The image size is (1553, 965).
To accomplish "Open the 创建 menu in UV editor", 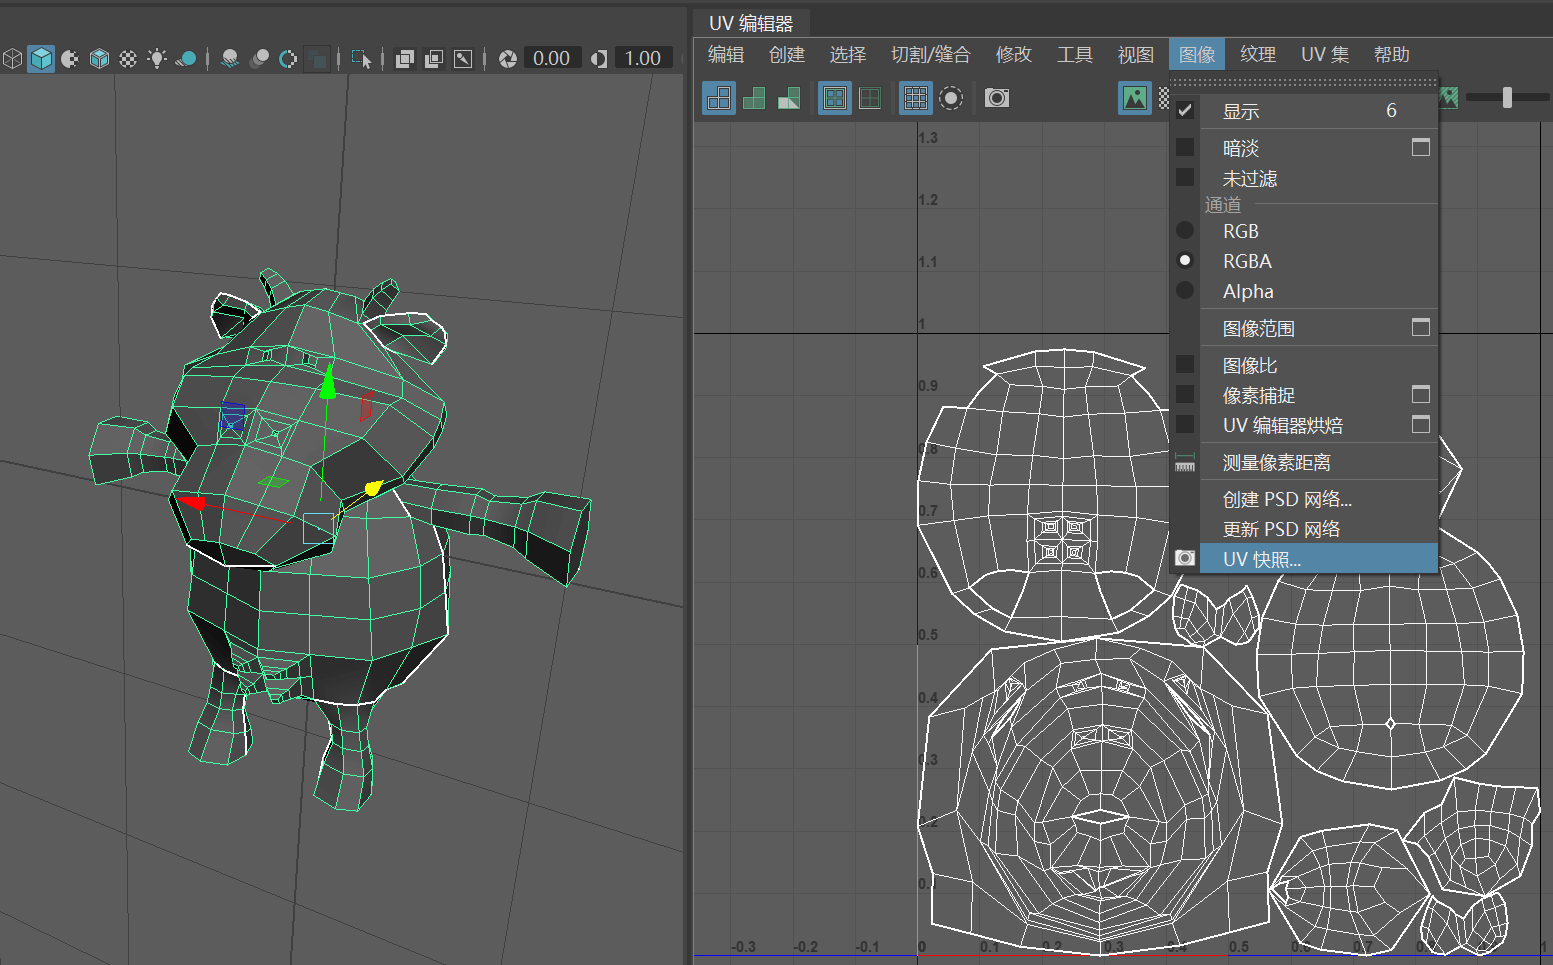I will pyautogui.click(x=787, y=54).
